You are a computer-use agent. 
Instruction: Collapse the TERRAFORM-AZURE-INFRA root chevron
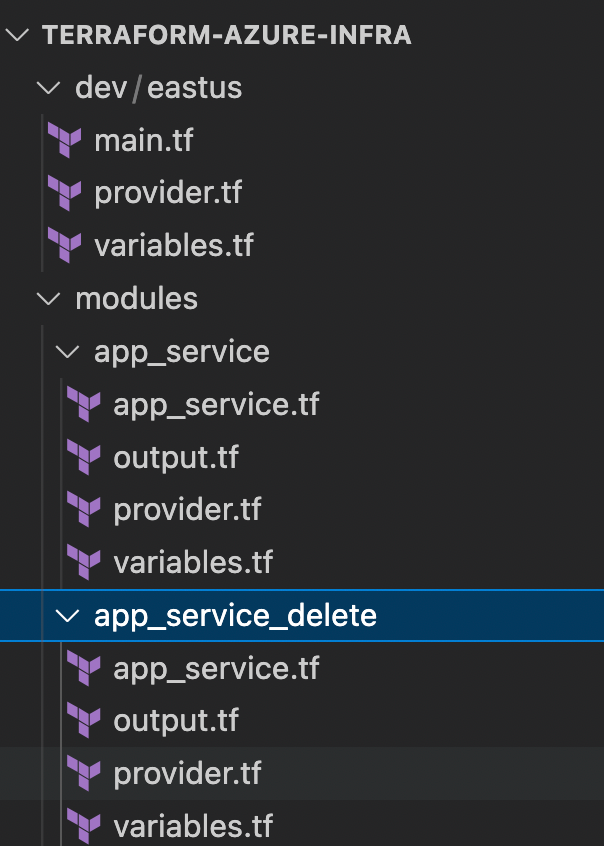pyautogui.click(x=17, y=35)
